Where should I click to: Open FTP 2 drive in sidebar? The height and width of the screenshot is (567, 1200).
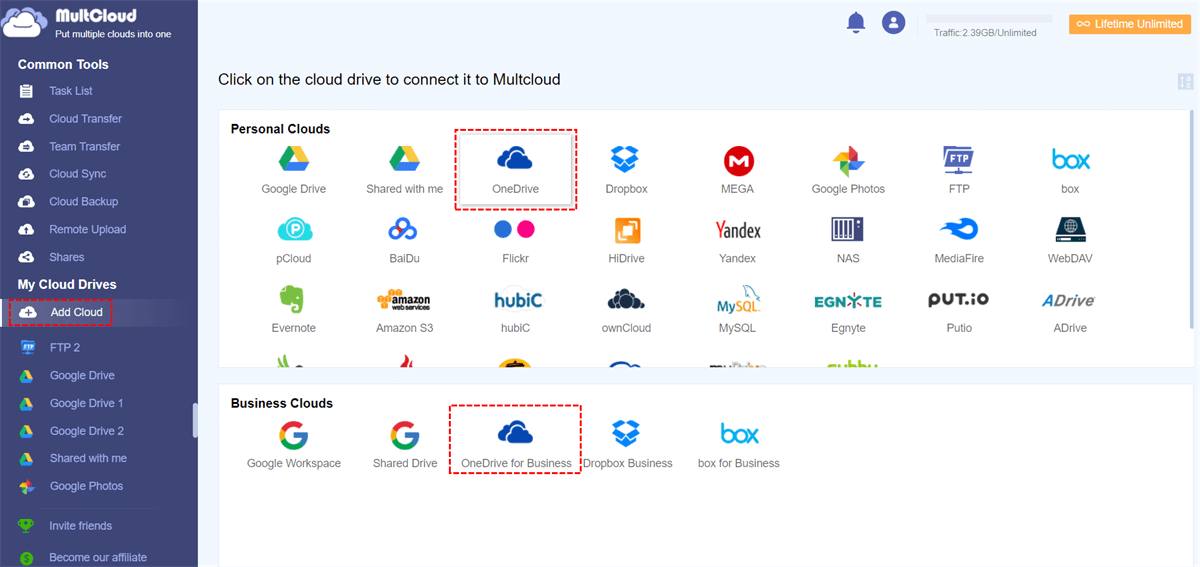pos(64,348)
